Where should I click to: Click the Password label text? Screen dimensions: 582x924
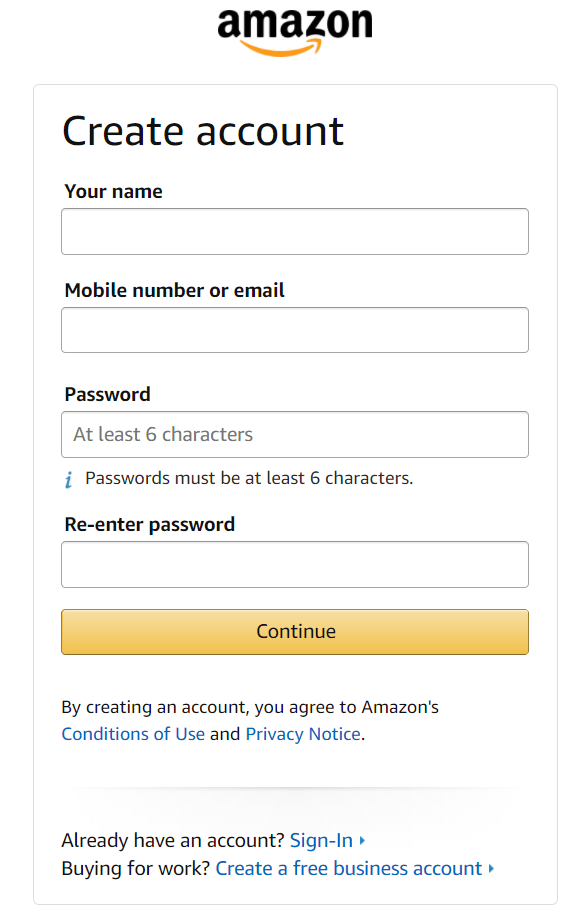(107, 394)
